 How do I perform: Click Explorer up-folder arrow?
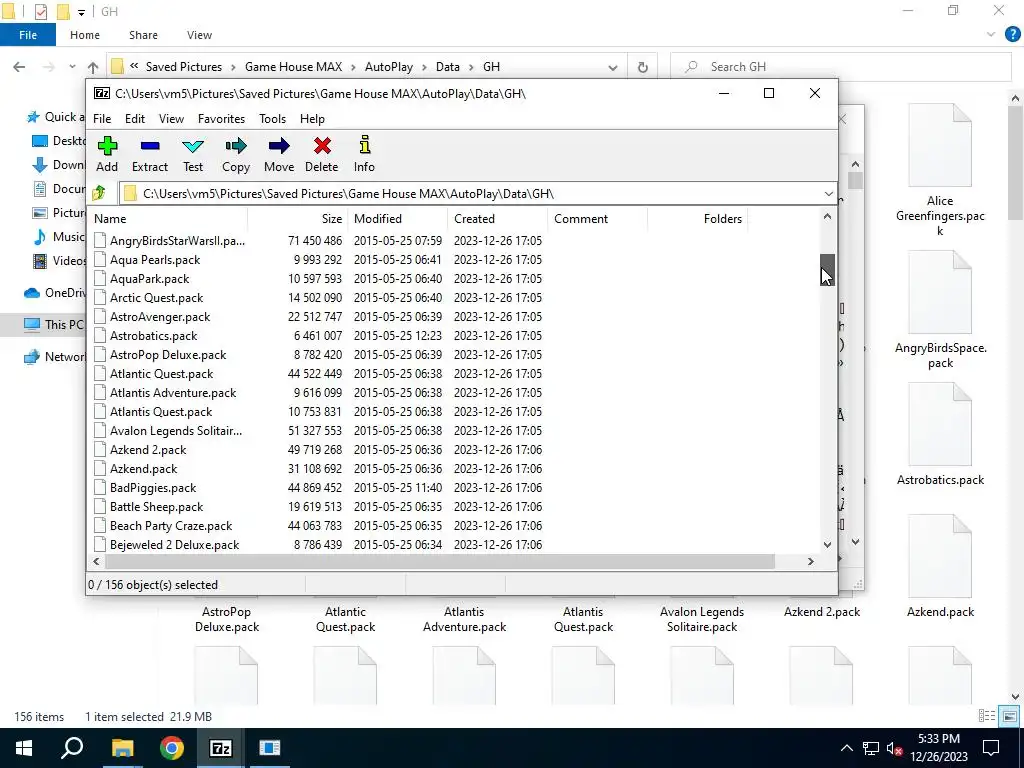[93, 67]
